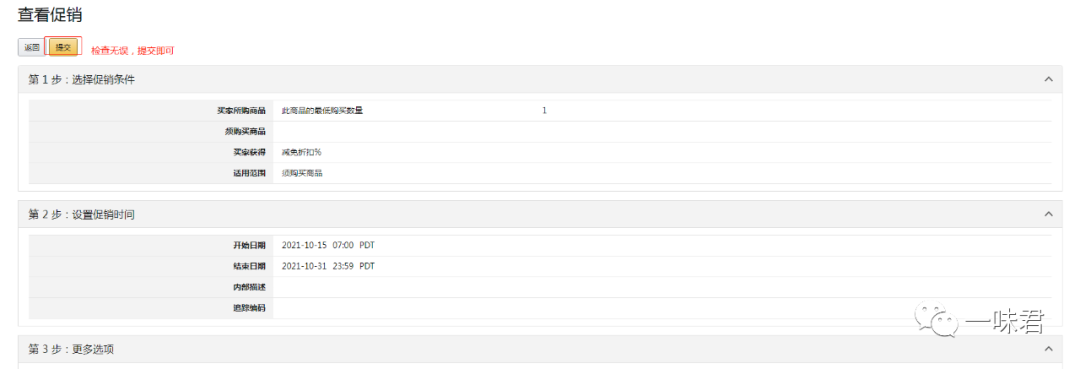This screenshot has height=369, width=1080.
Task: Click the WeChat logo icon in watermark
Action: (936, 321)
